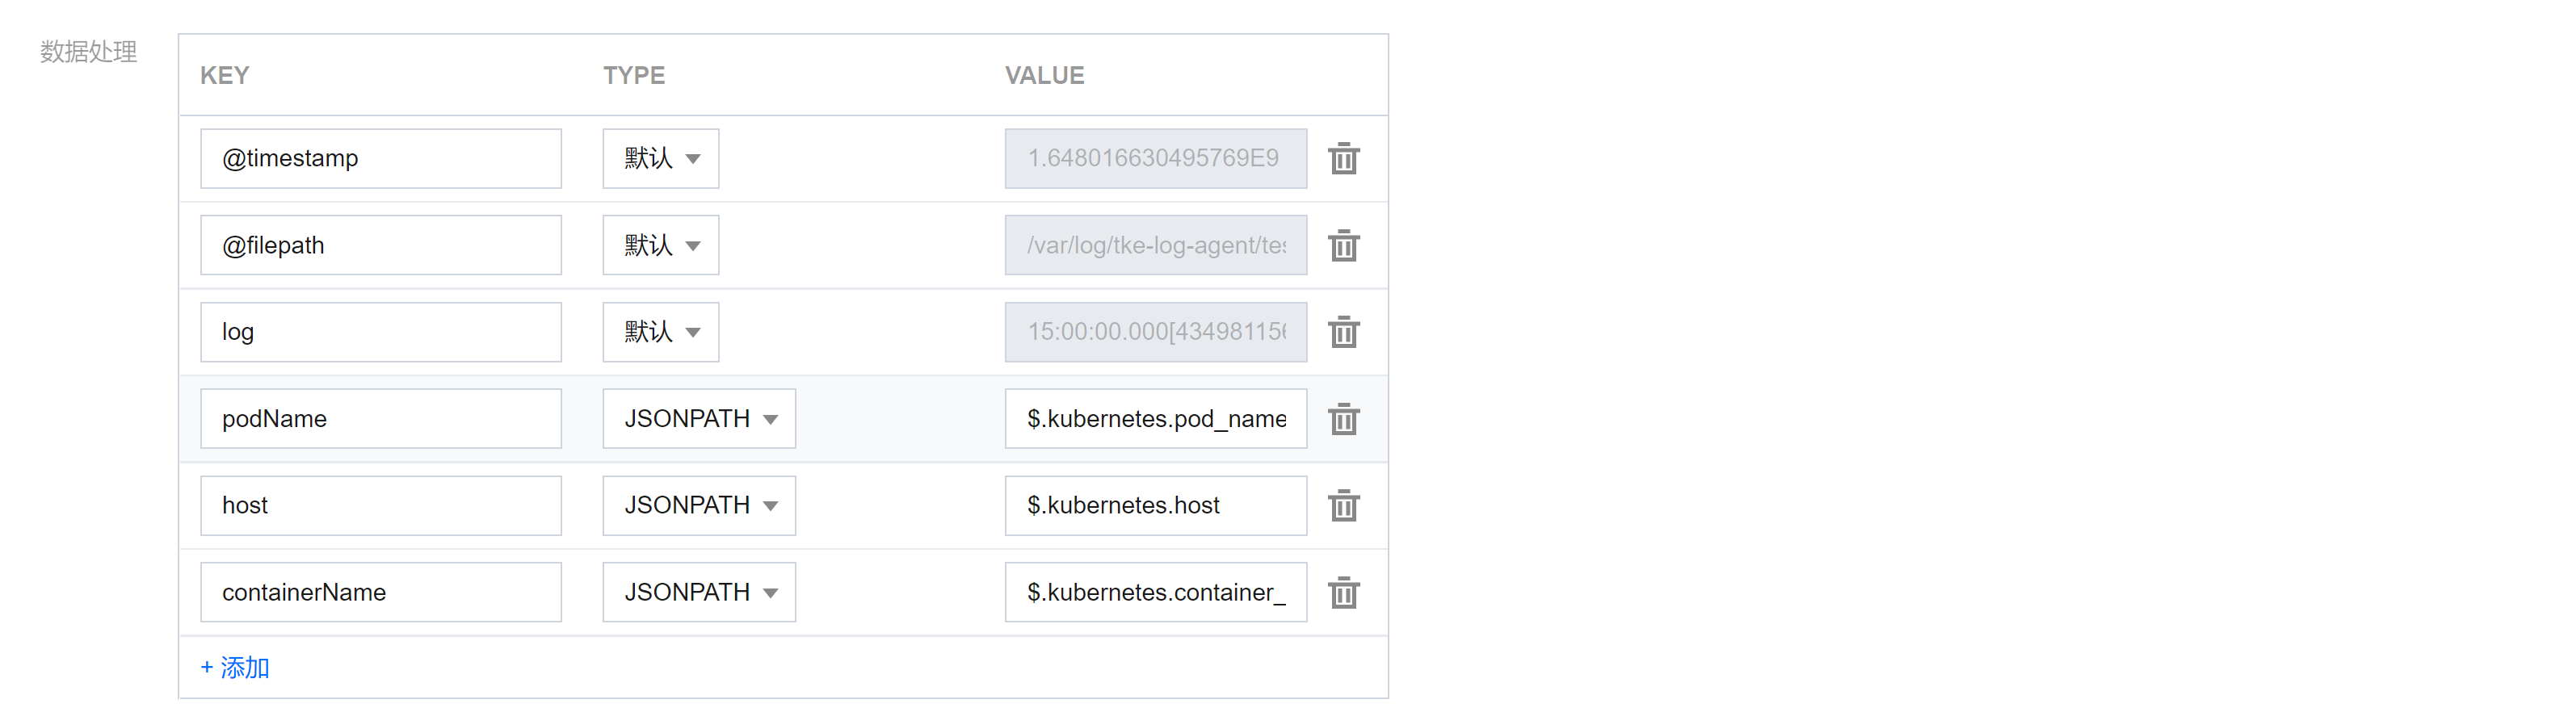
Task: Delete the containerName row with trash icon
Action: (1343, 593)
